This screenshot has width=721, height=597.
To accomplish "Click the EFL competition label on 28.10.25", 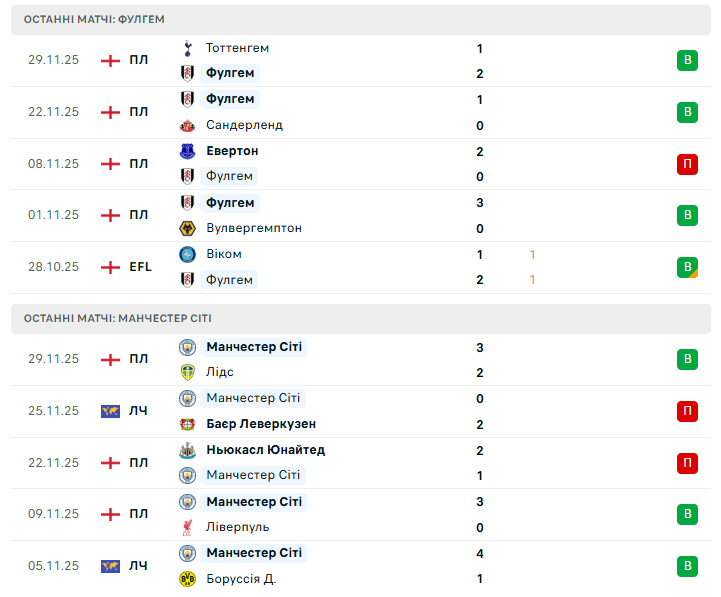I will pos(140,267).
